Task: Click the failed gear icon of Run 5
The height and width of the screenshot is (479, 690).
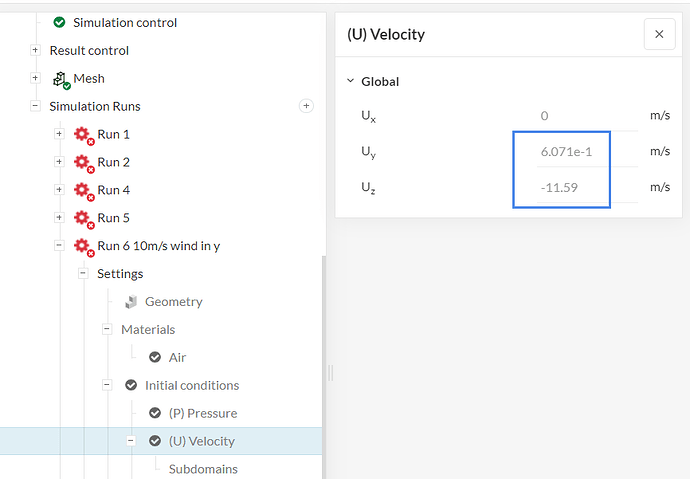Action: pos(83,218)
